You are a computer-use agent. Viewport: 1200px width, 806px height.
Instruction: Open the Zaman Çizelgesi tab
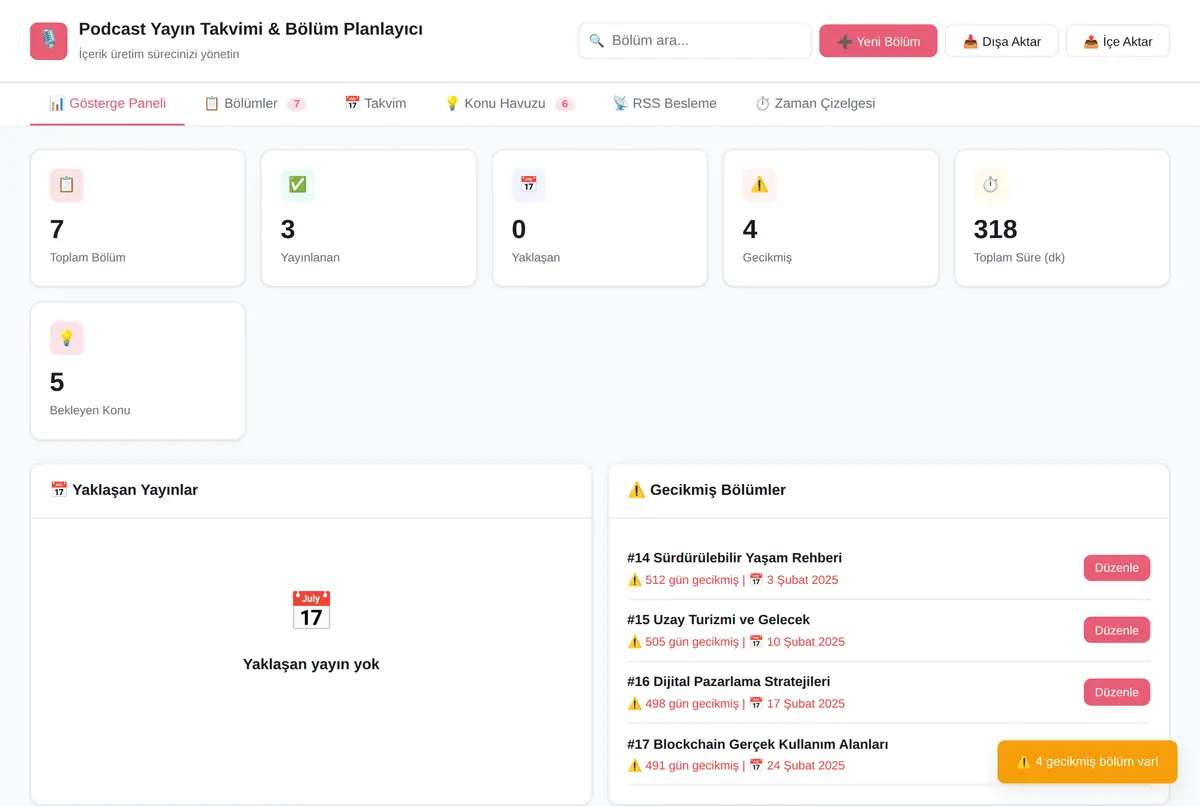tap(815, 103)
